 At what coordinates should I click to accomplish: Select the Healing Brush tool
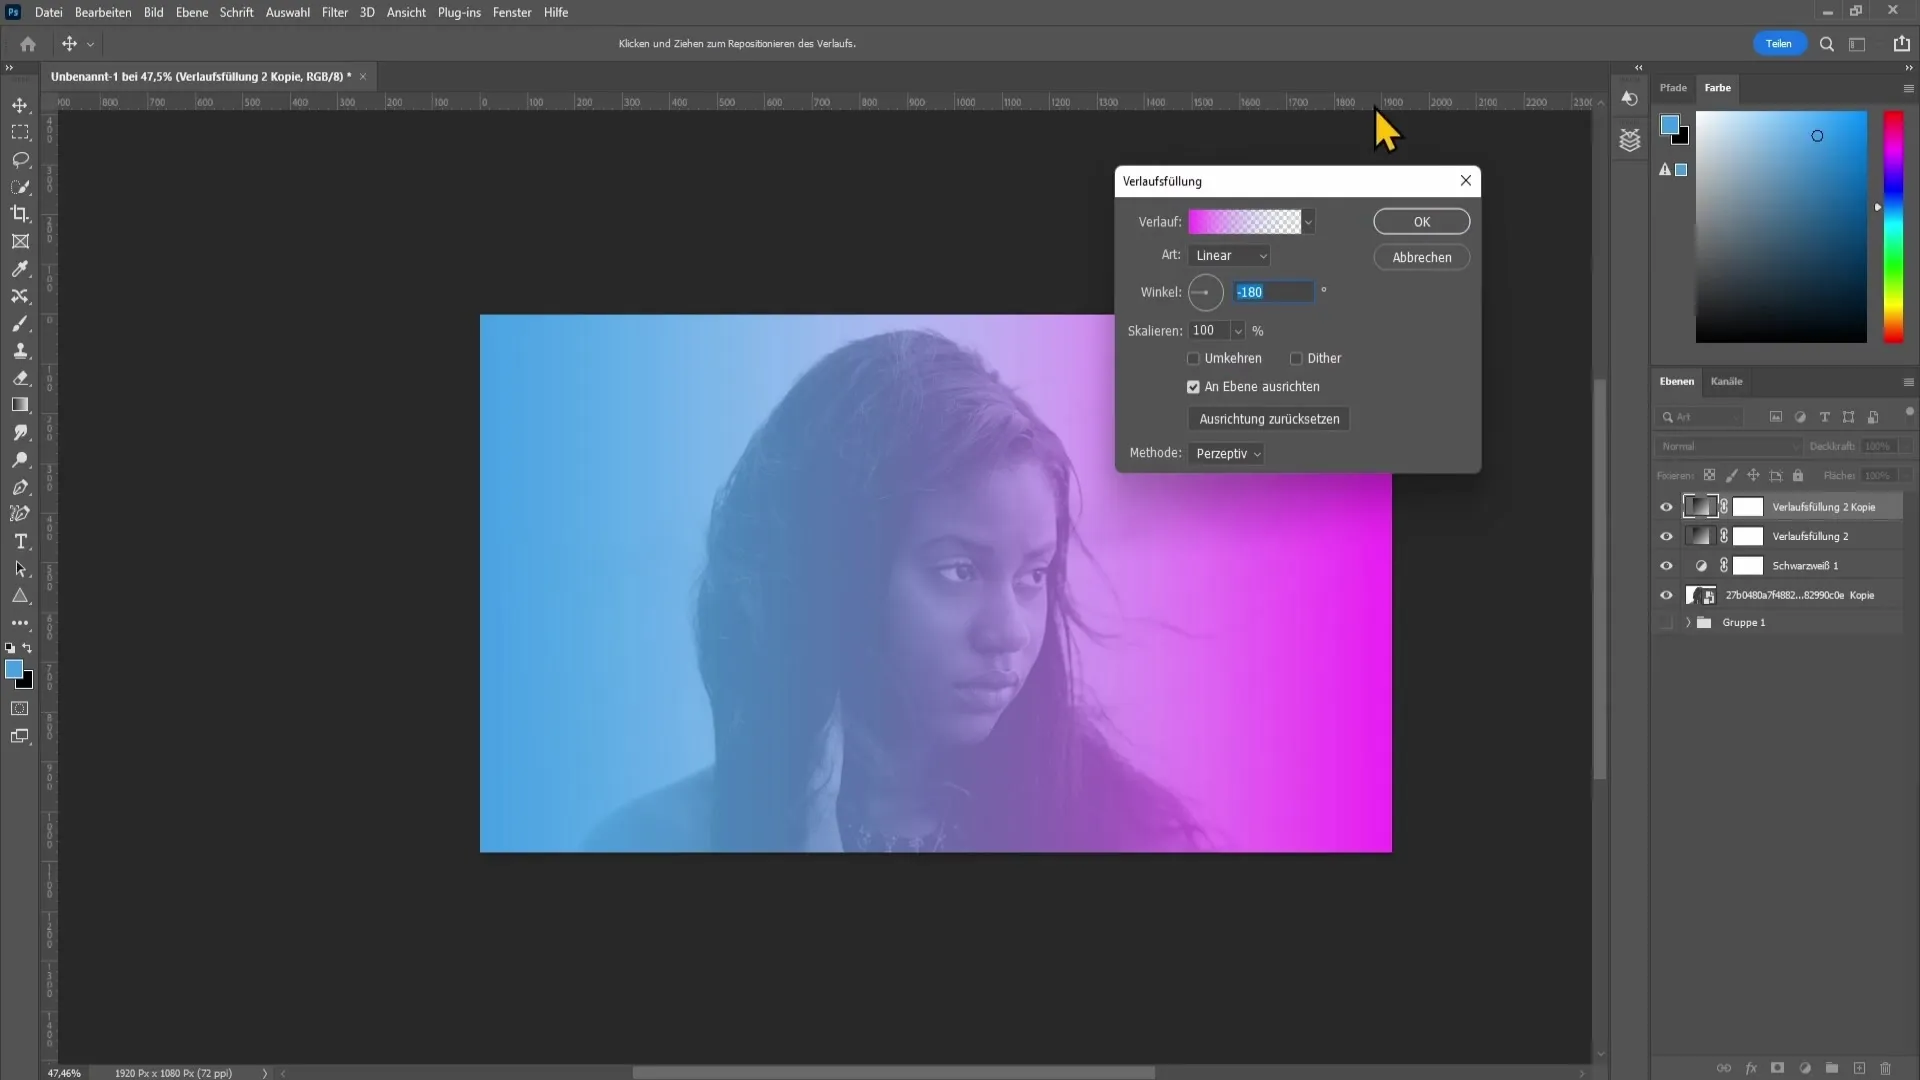point(20,296)
